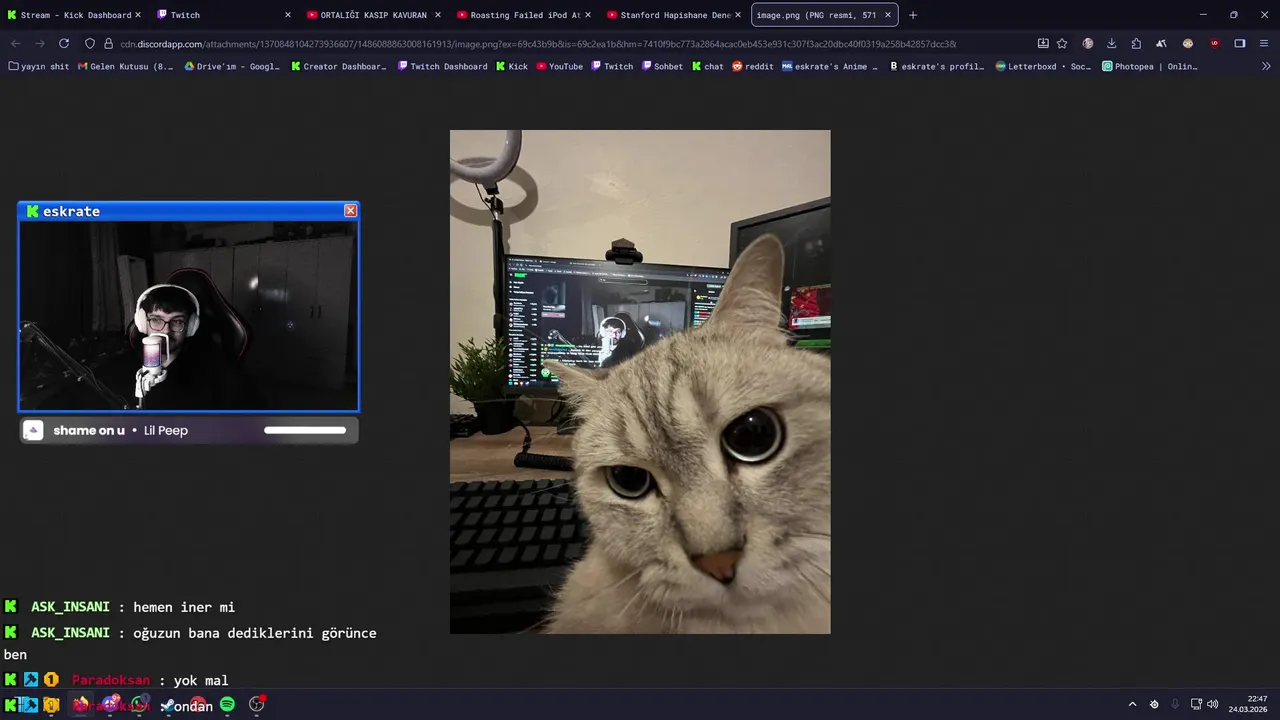Viewport: 1280px width, 720px height.
Task: Launch Spotify from the taskbar
Action: pyautogui.click(x=227, y=705)
